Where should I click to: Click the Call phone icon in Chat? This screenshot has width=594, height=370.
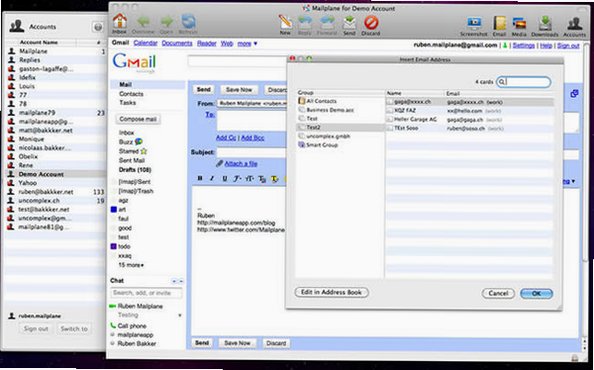coord(113,326)
